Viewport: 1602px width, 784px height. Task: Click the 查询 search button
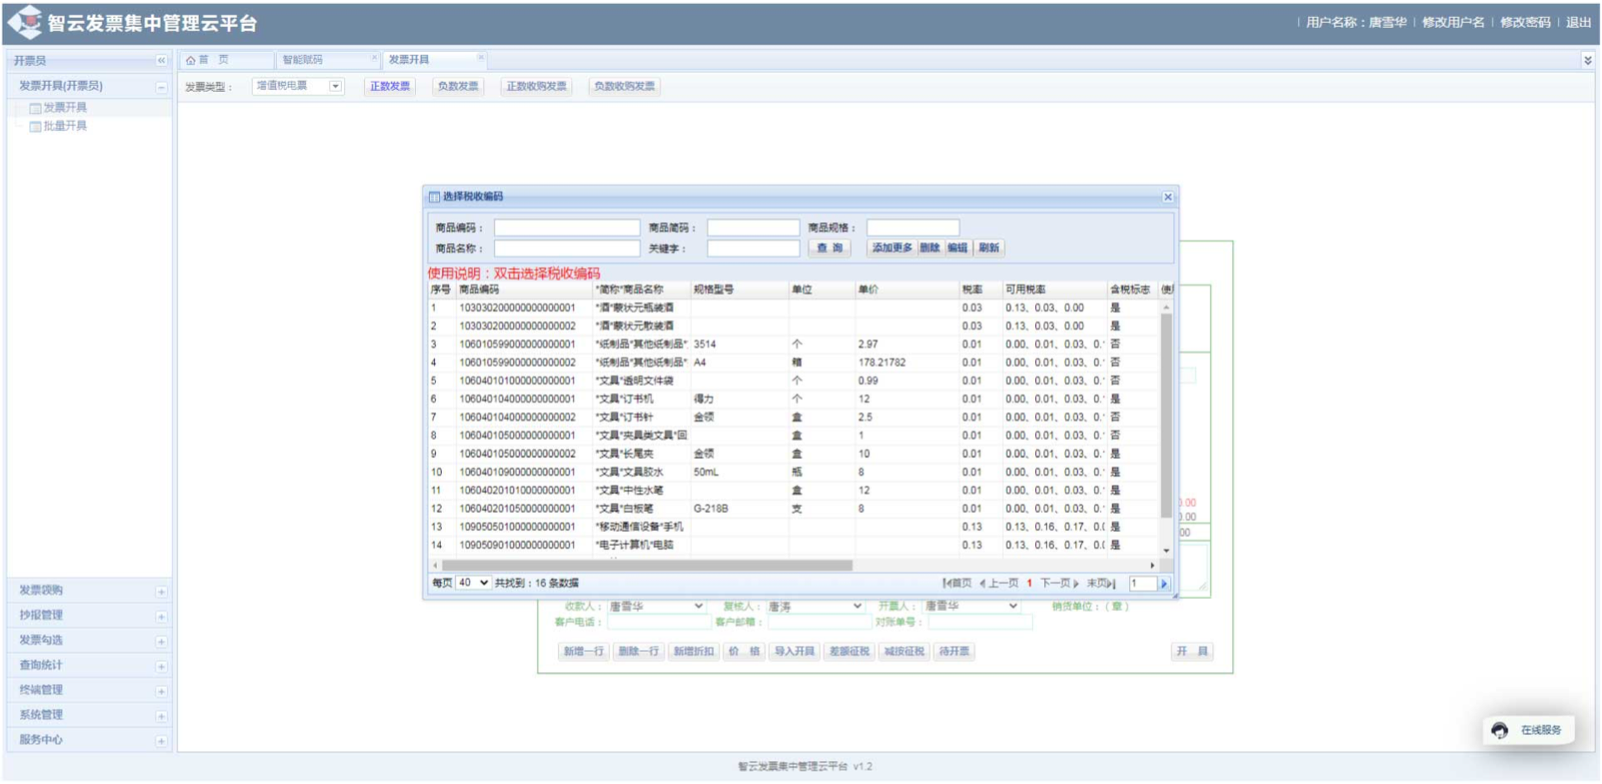tap(830, 248)
